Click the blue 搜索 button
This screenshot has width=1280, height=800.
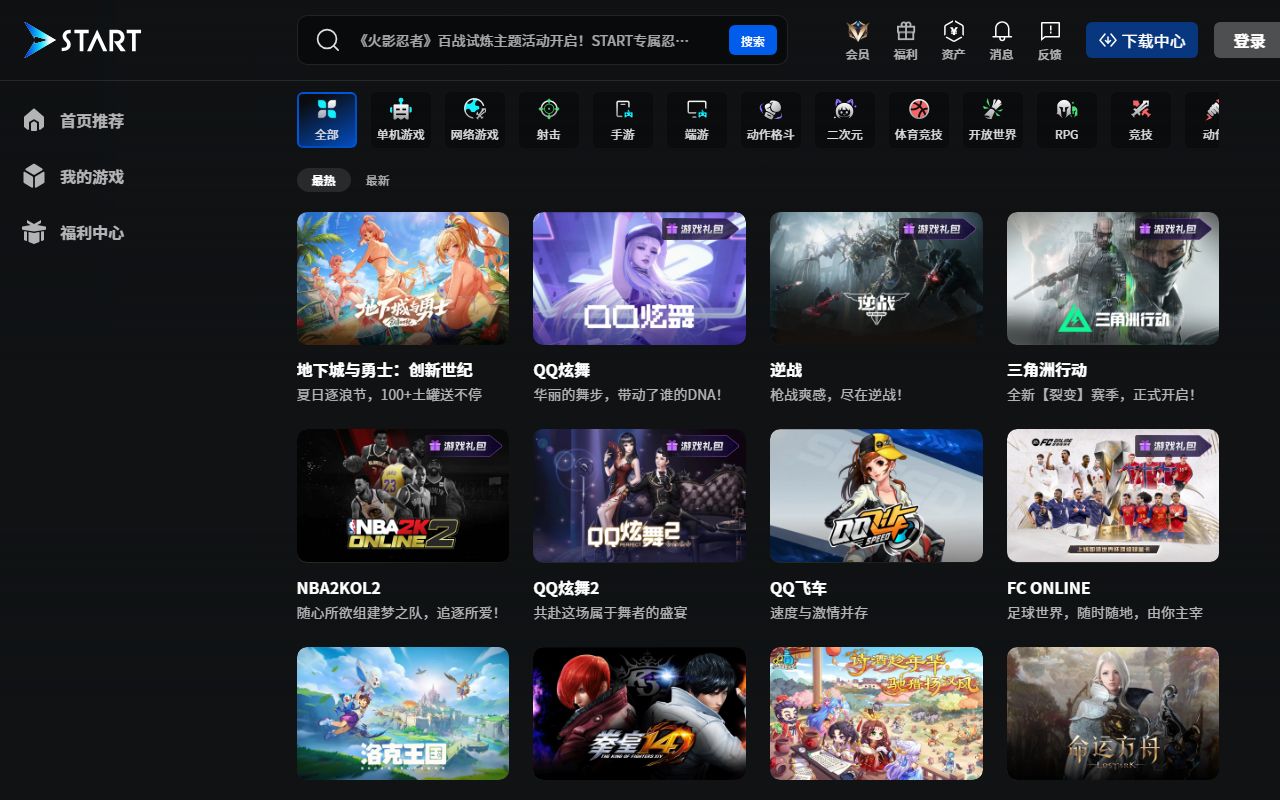click(x=753, y=41)
